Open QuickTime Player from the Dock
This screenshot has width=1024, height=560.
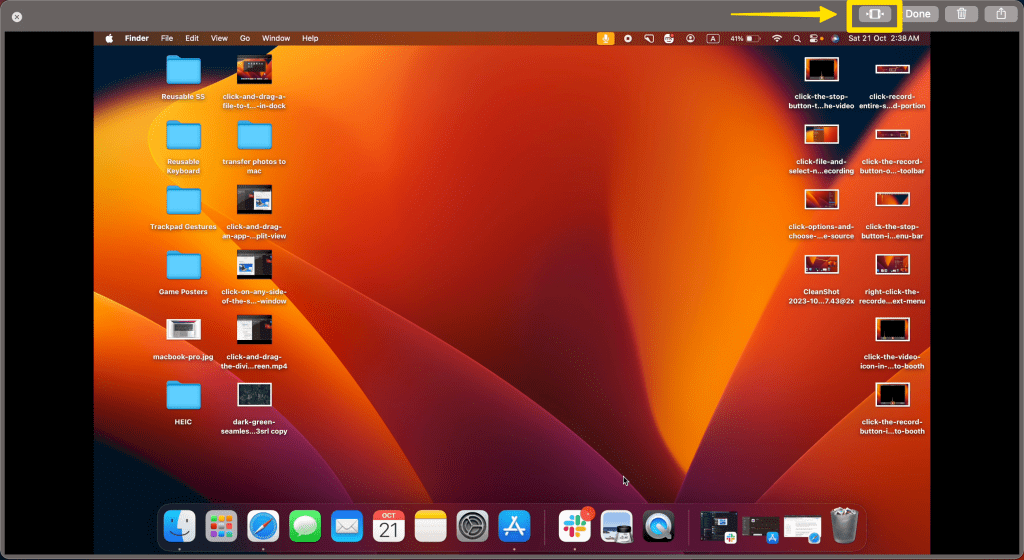(x=658, y=526)
